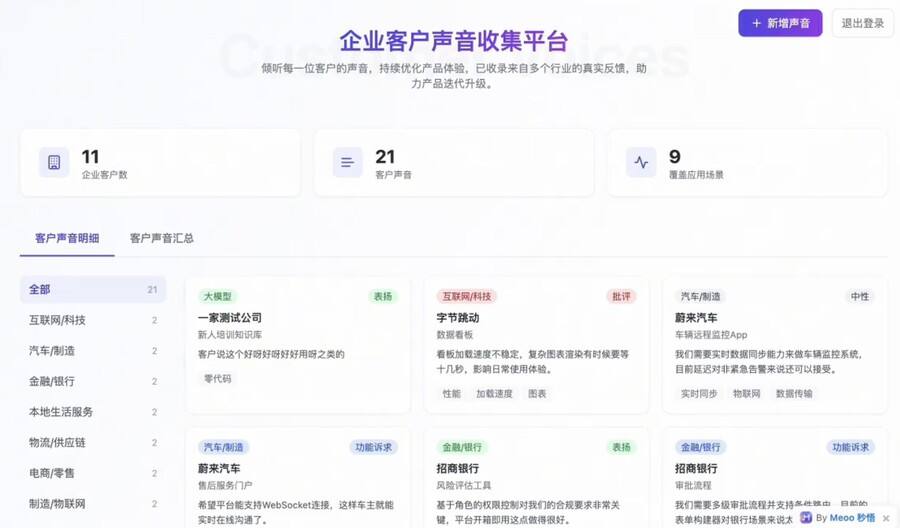Filter by 物流/供应链 in sidebar
This screenshot has width=900, height=528.
[x=93, y=442]
